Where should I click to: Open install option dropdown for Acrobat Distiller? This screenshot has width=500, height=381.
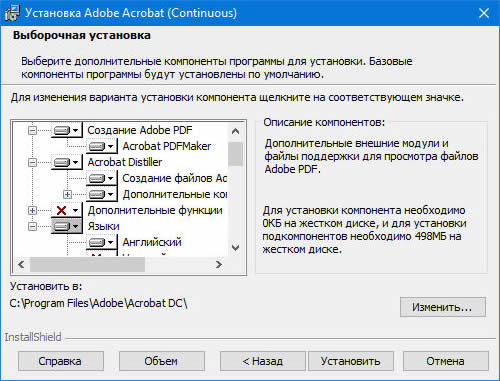pyautogui.click(x=67, y=162)
